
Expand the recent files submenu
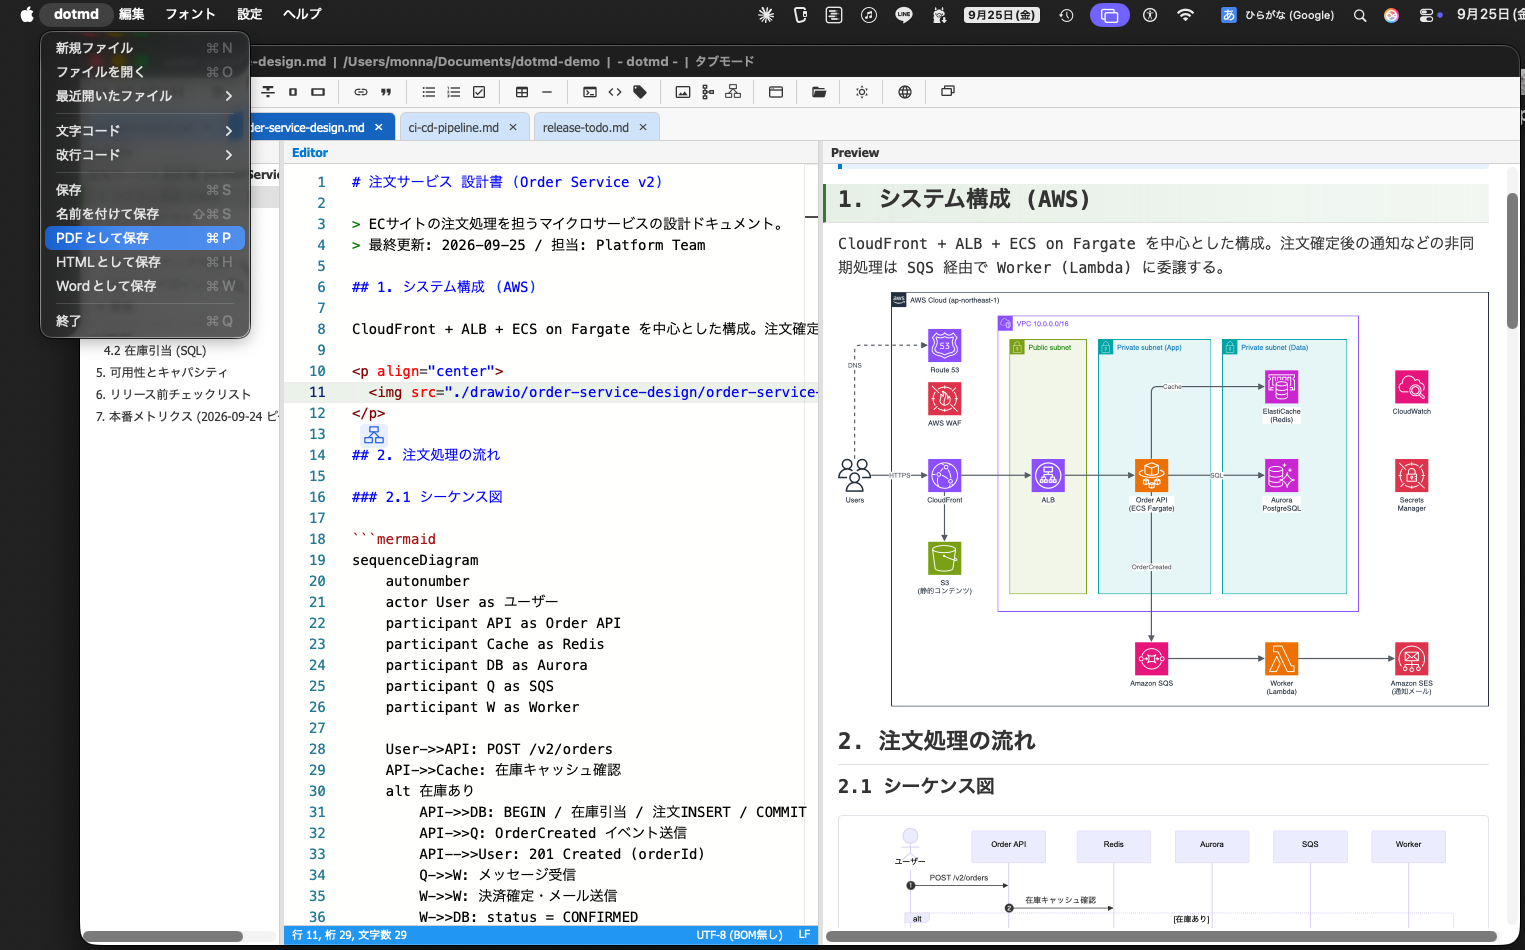[x=145, y=96]
